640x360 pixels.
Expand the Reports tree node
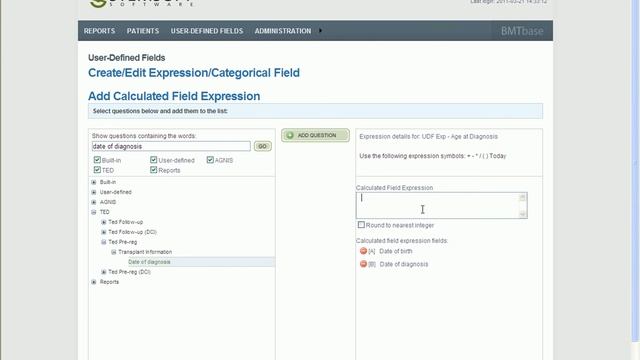94,282
